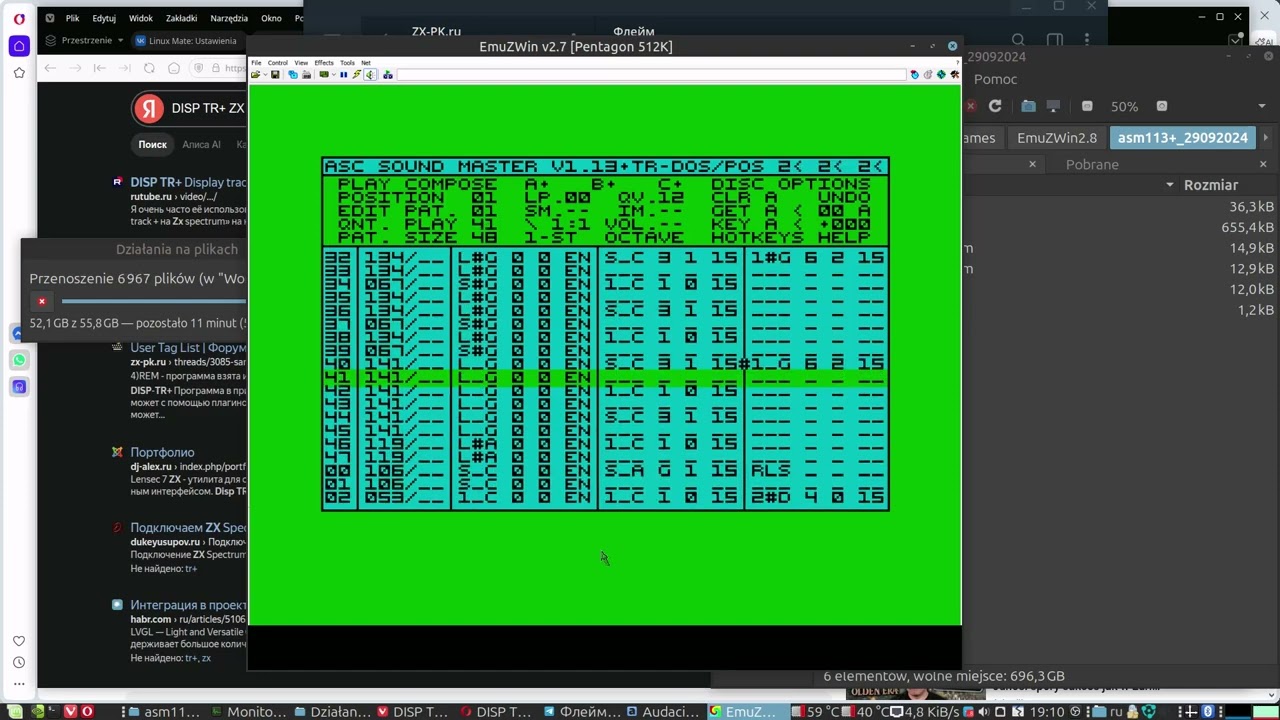Viewport: 1280px width, 720px height.
Task: Click OCTAVE in ASC Sound Master
Action: (x=644, y=238)
